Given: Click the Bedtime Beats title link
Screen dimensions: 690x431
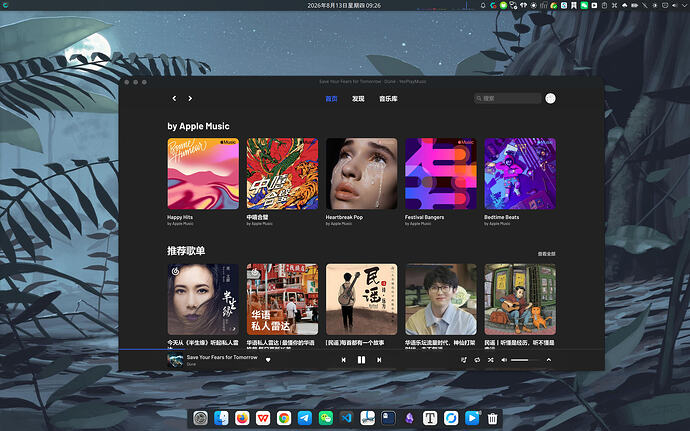Looking at the screenshot, I should 501,217.
